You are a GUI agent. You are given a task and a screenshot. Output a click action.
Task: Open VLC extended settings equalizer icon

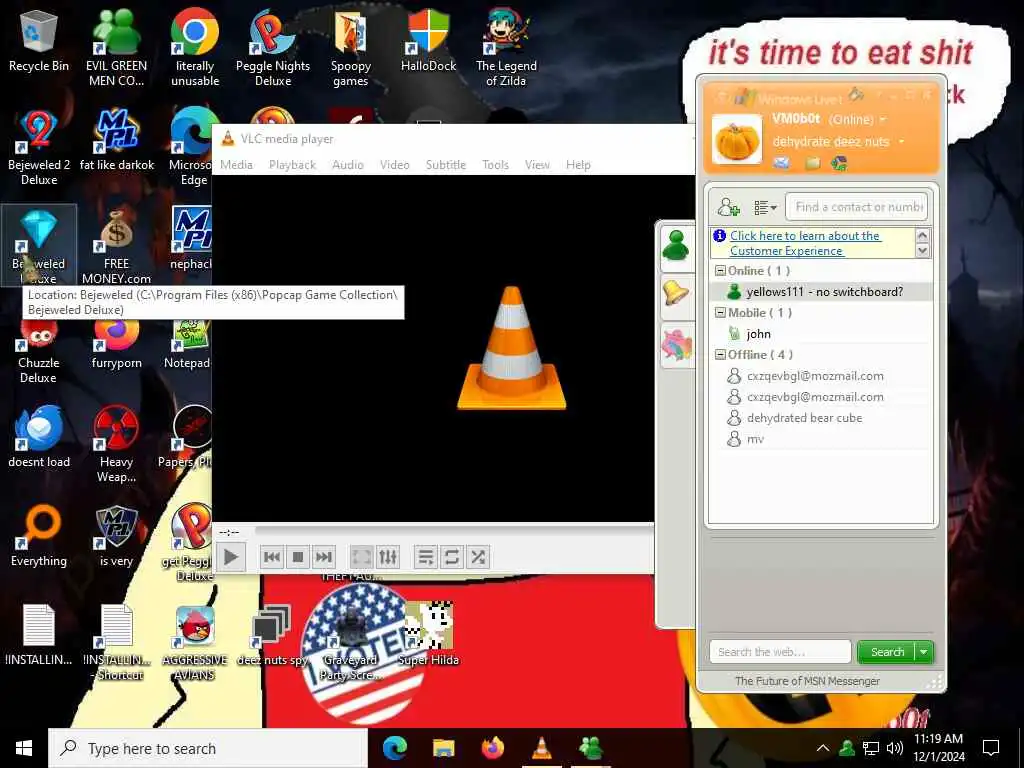coord(388,557)
